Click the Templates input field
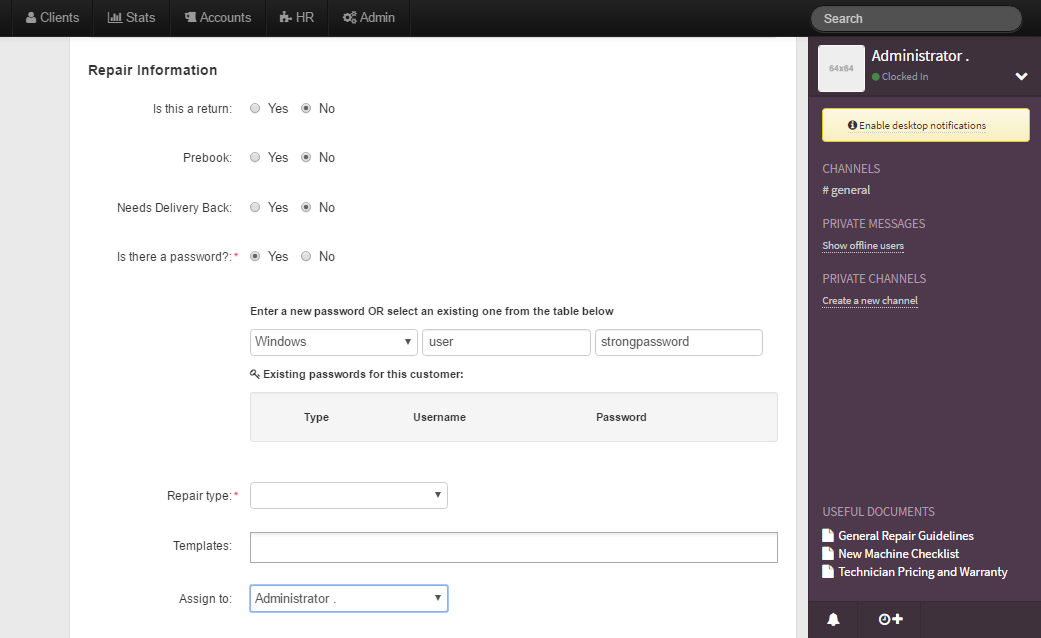Screen dimensions: 1041x638 click(513, 548)
